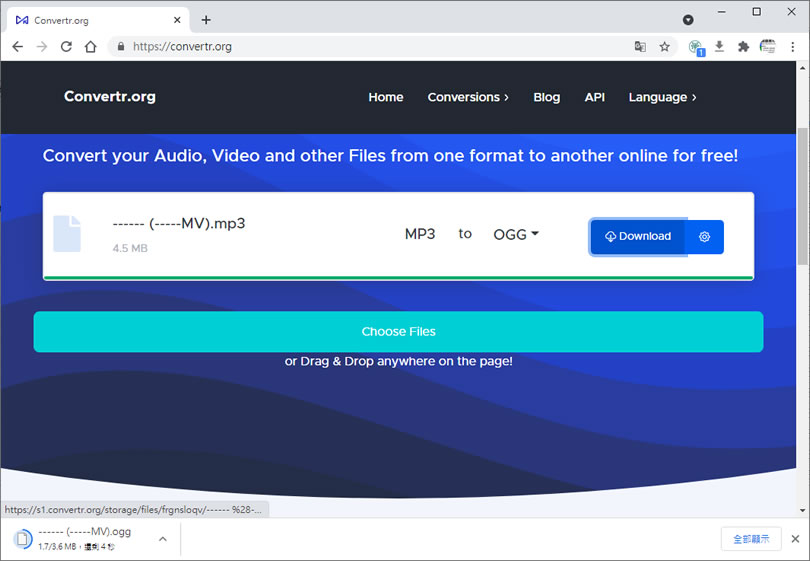The image size is (810, 561).
Task: Click the MP3 source format label
Action: point(419,235)
